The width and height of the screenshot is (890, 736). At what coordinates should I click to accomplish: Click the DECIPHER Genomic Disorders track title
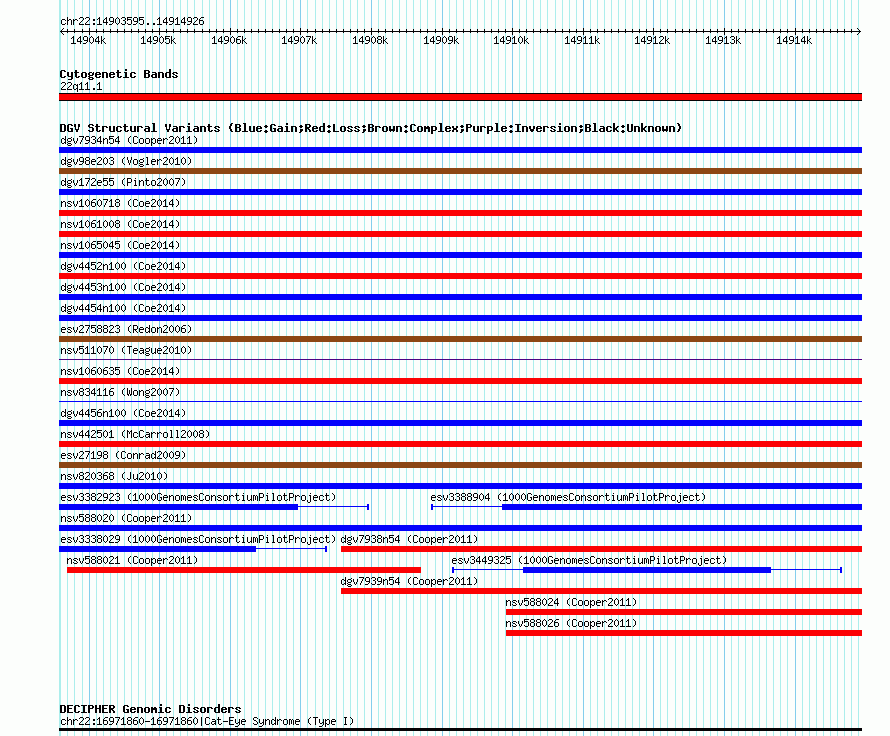(x=150, y=709)
